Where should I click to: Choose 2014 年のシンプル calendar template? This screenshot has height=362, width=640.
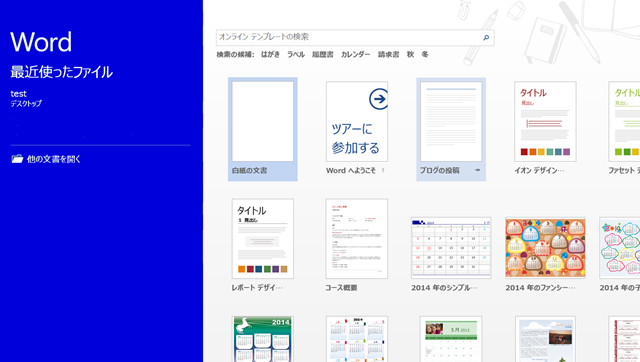(451, 248)
